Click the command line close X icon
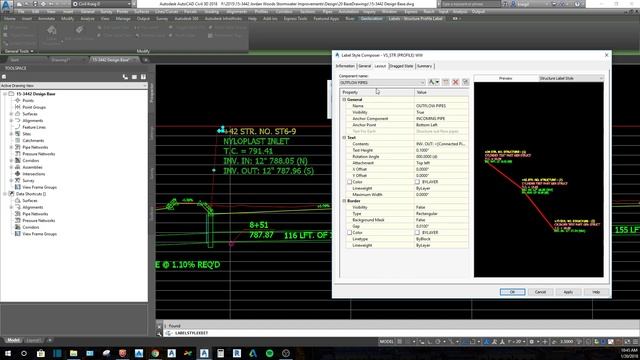640x360 pixels. [x=159, y=326]
